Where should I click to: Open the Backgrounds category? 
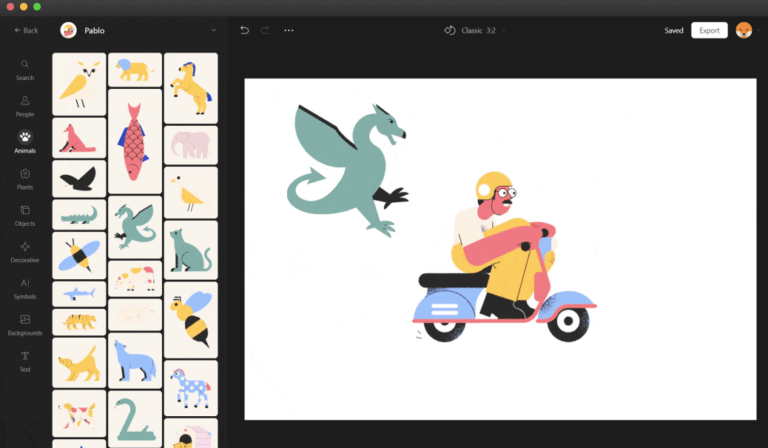point(24,325)
